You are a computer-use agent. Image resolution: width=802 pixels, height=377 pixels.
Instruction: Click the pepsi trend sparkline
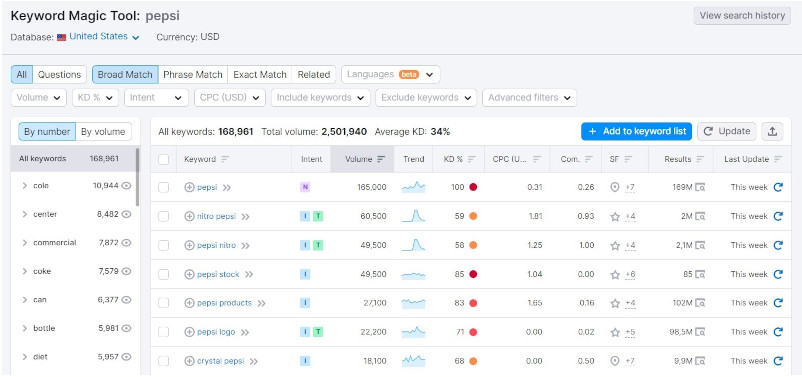click(413, 187)
